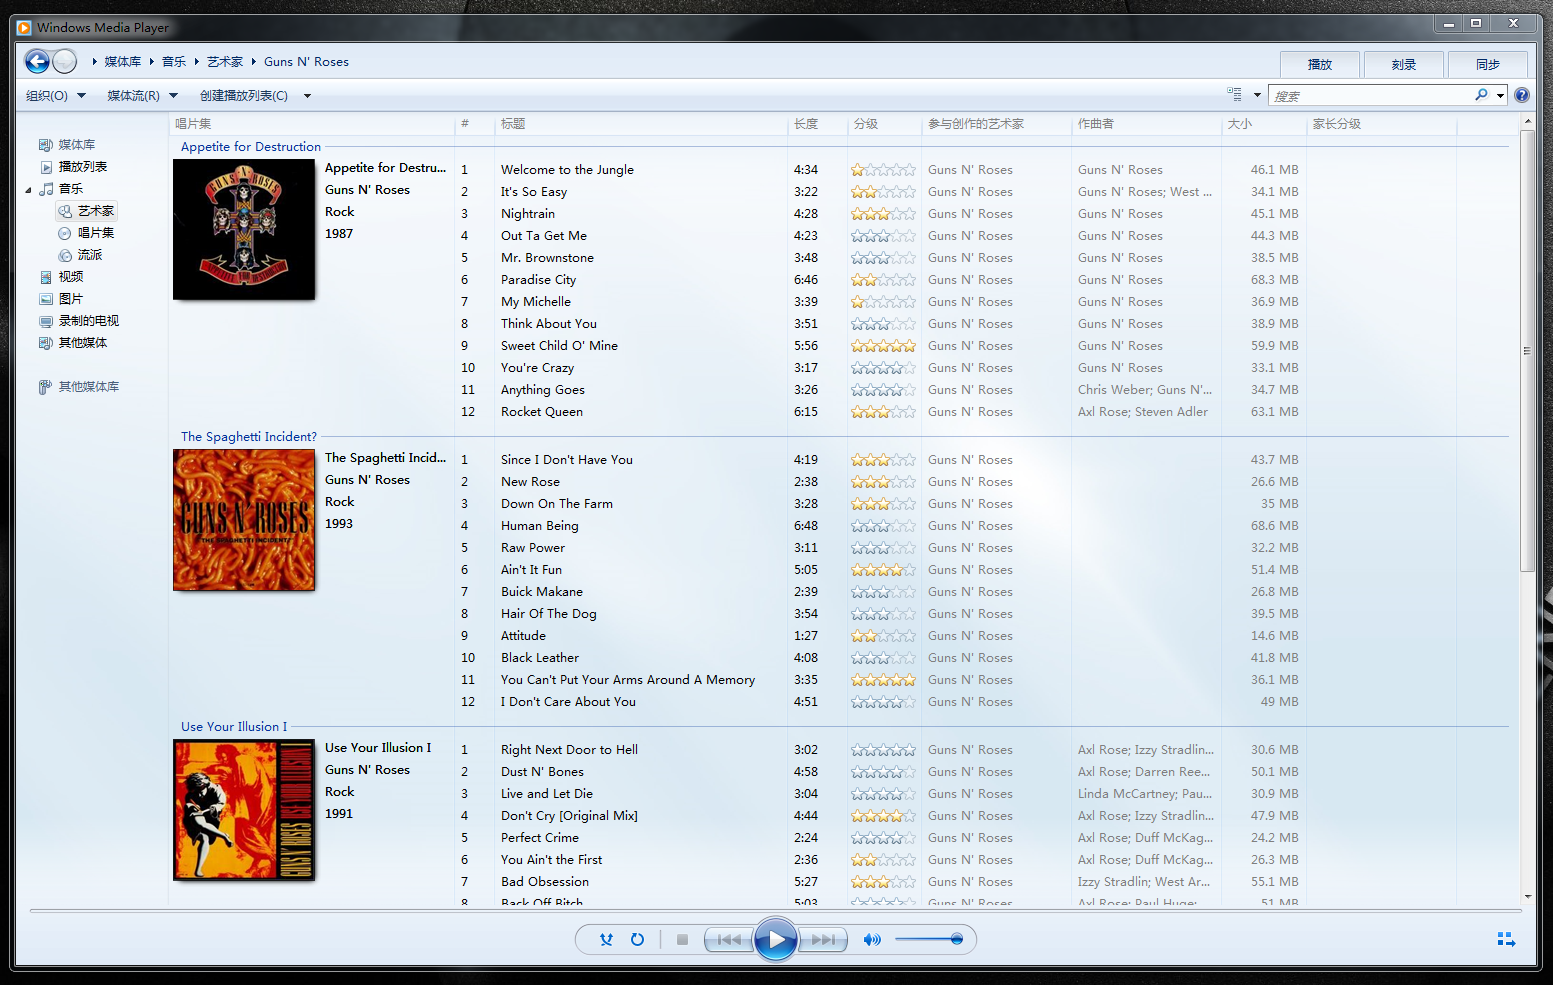Sort by the 分级 column header
This screenshot has width=1553, height=985.
coord(884,124)
